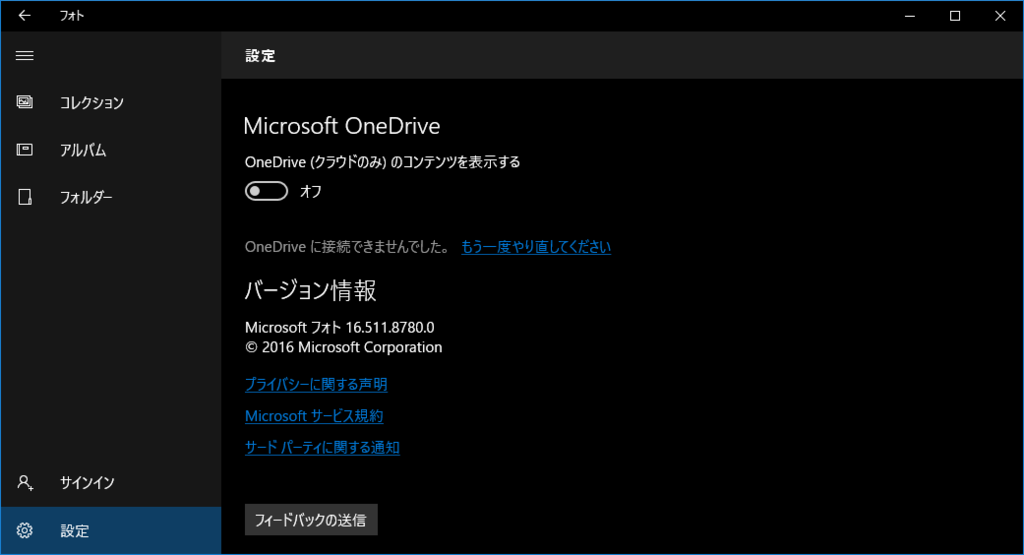The height and width of the screenshot is (555, 1024).
Task: Click the アルバム album icon
Action: (x=25, y=150)
